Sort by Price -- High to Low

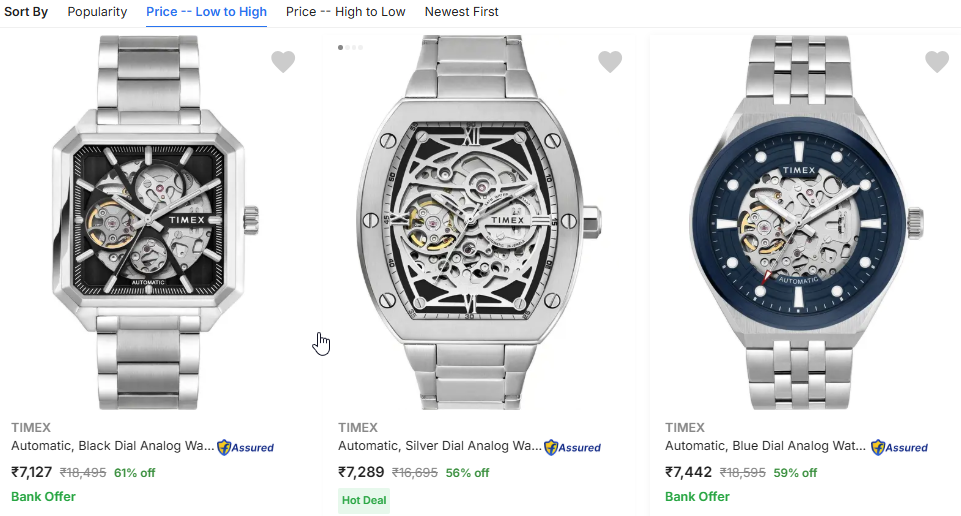[346, 12]
